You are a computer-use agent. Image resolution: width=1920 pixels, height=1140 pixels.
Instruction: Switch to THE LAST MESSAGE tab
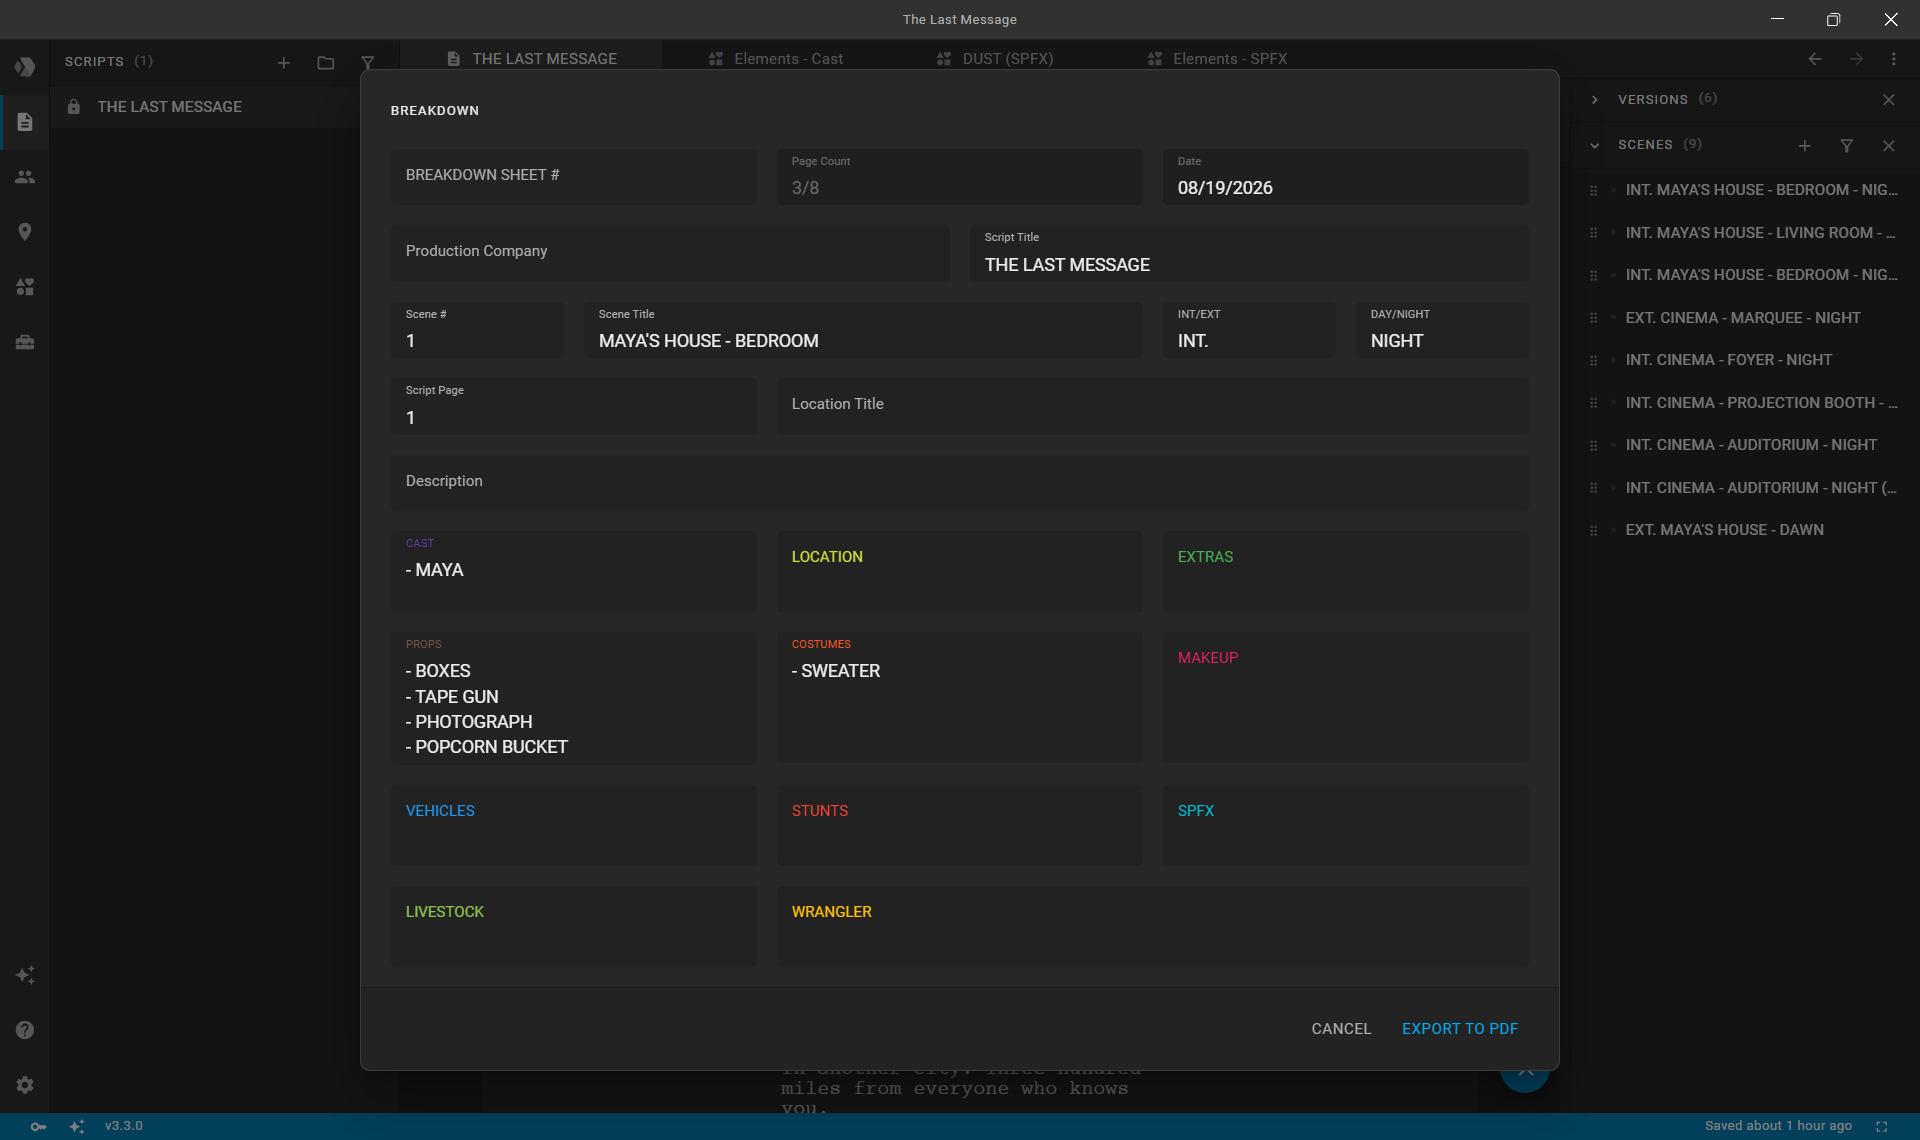click(x=531, y=59)
